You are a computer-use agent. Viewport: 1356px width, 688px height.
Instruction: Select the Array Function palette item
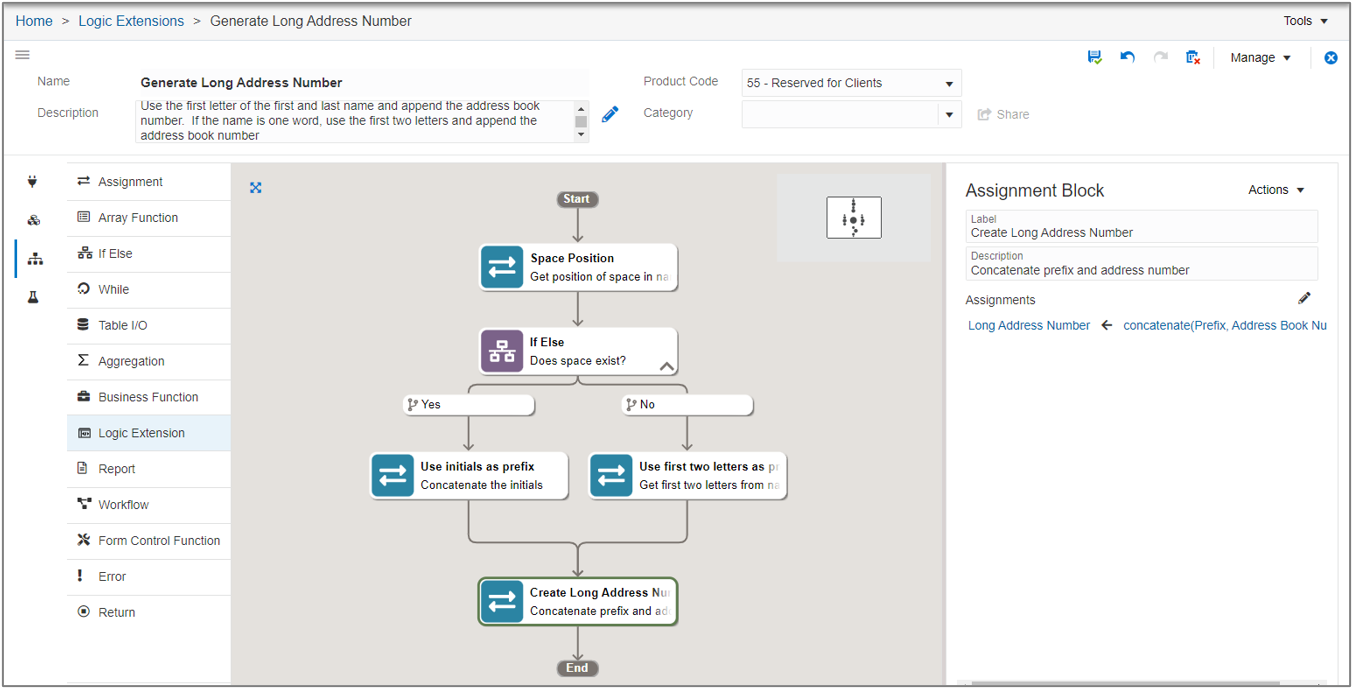tap(149, 218)
